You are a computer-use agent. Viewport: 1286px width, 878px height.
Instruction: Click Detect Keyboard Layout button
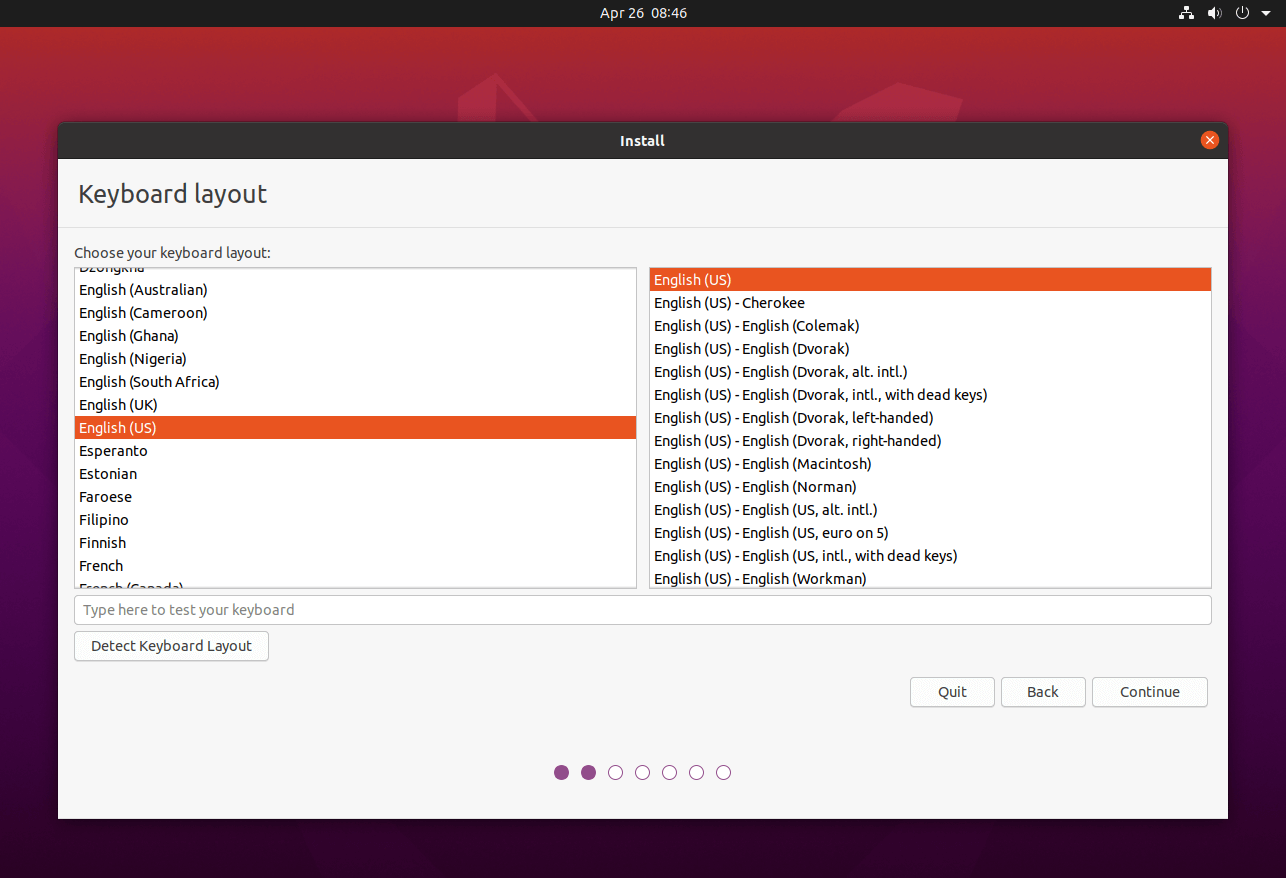(x=171, y=646)
